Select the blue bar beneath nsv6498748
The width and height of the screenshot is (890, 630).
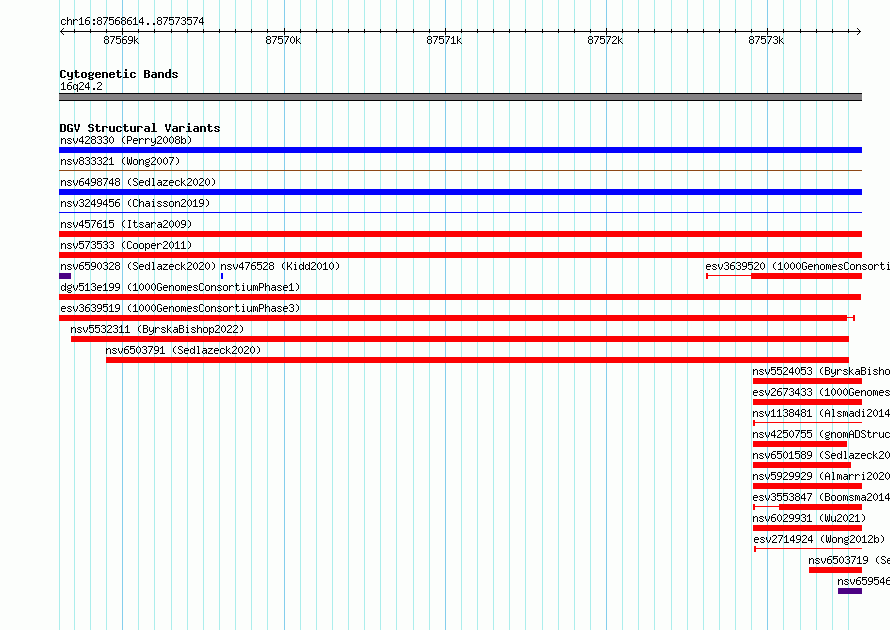[x=460, y=192]
